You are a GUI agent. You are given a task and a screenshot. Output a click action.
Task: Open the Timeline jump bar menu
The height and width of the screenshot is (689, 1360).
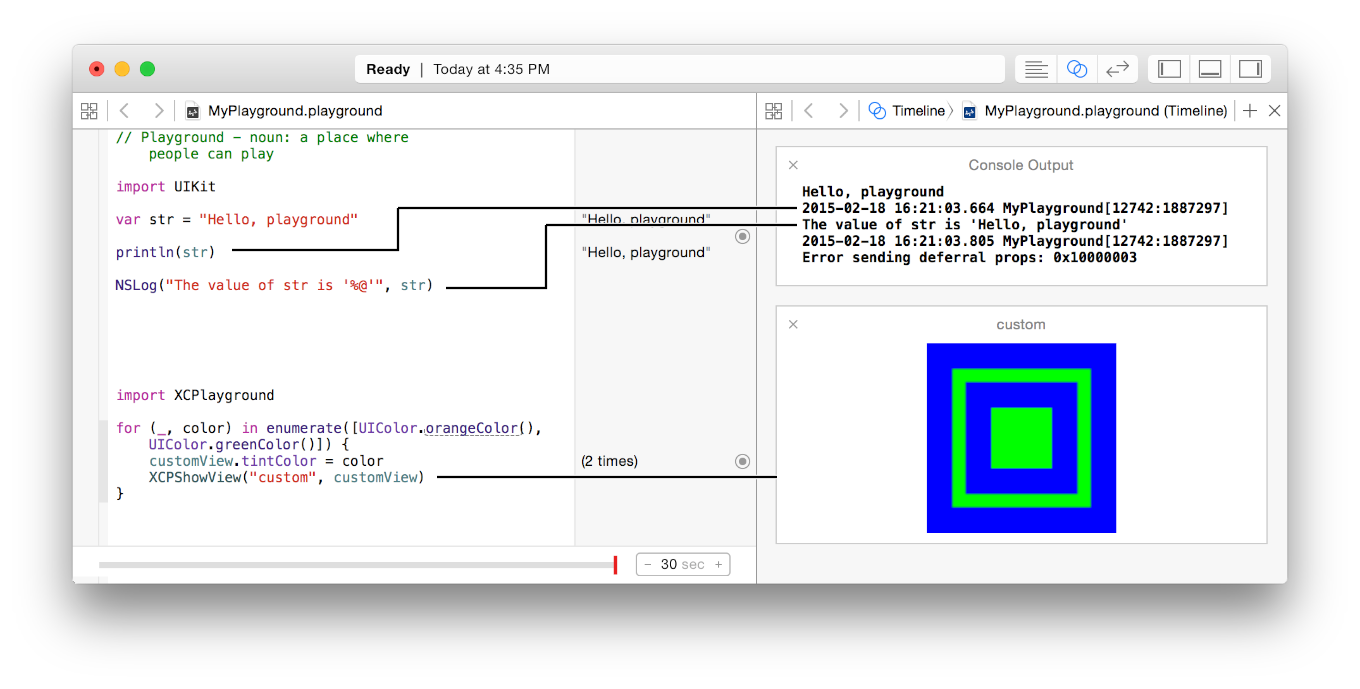[907, 111]
